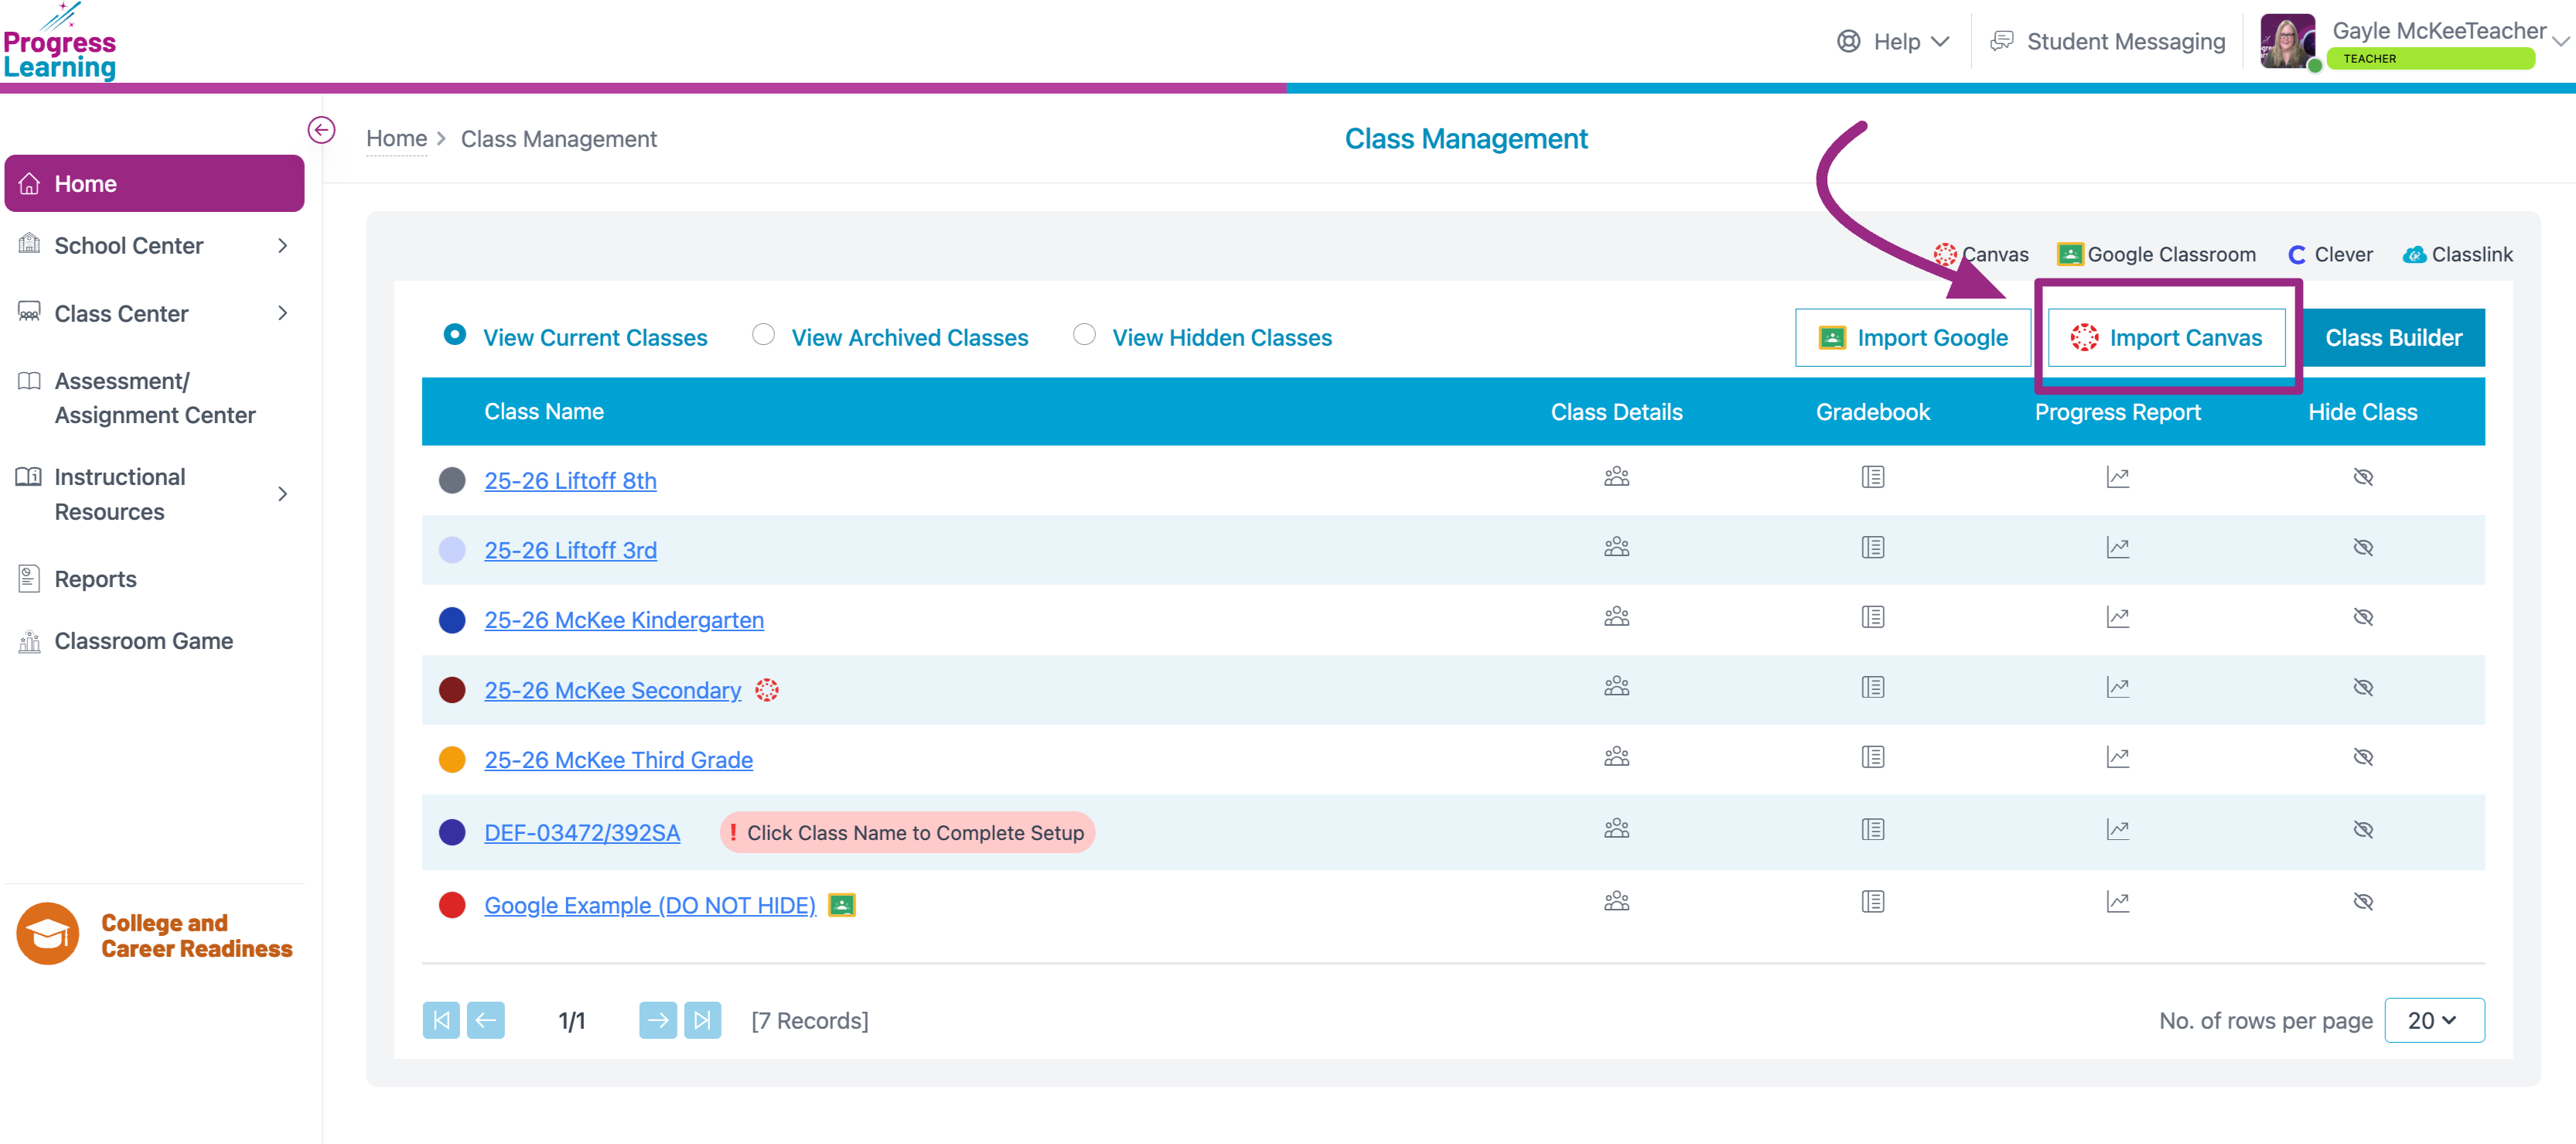This screenshot has width=2576, height=1144.
Task: Click orange color dot for McKee Third Grade
Action: click(x=452, y=760)
